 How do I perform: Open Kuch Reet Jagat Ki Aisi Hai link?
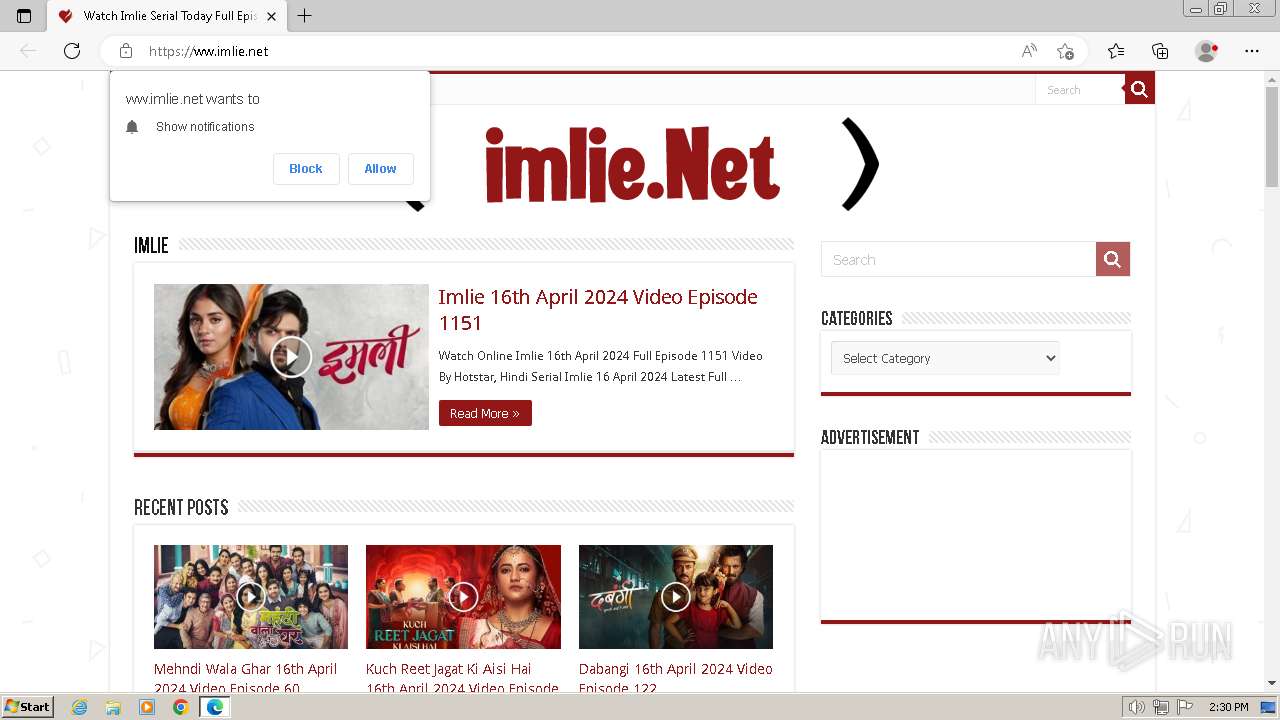click(462, 677)
